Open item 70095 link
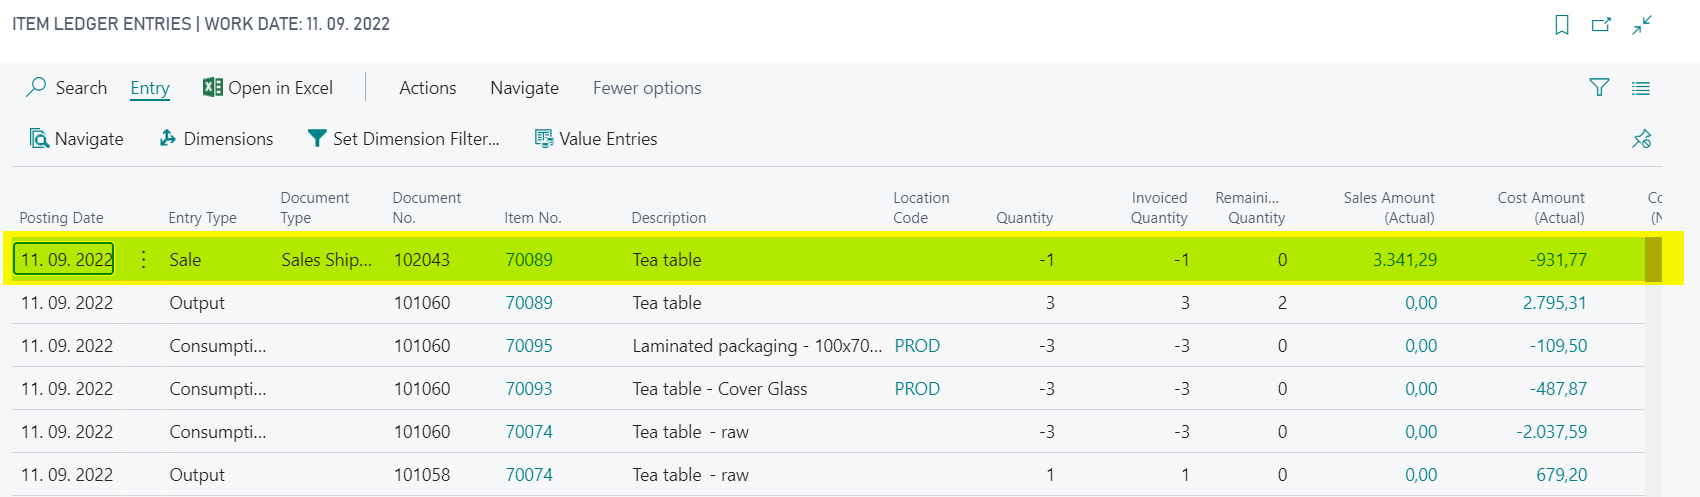Screen dimensions: 1700x497 coord(529,346)
